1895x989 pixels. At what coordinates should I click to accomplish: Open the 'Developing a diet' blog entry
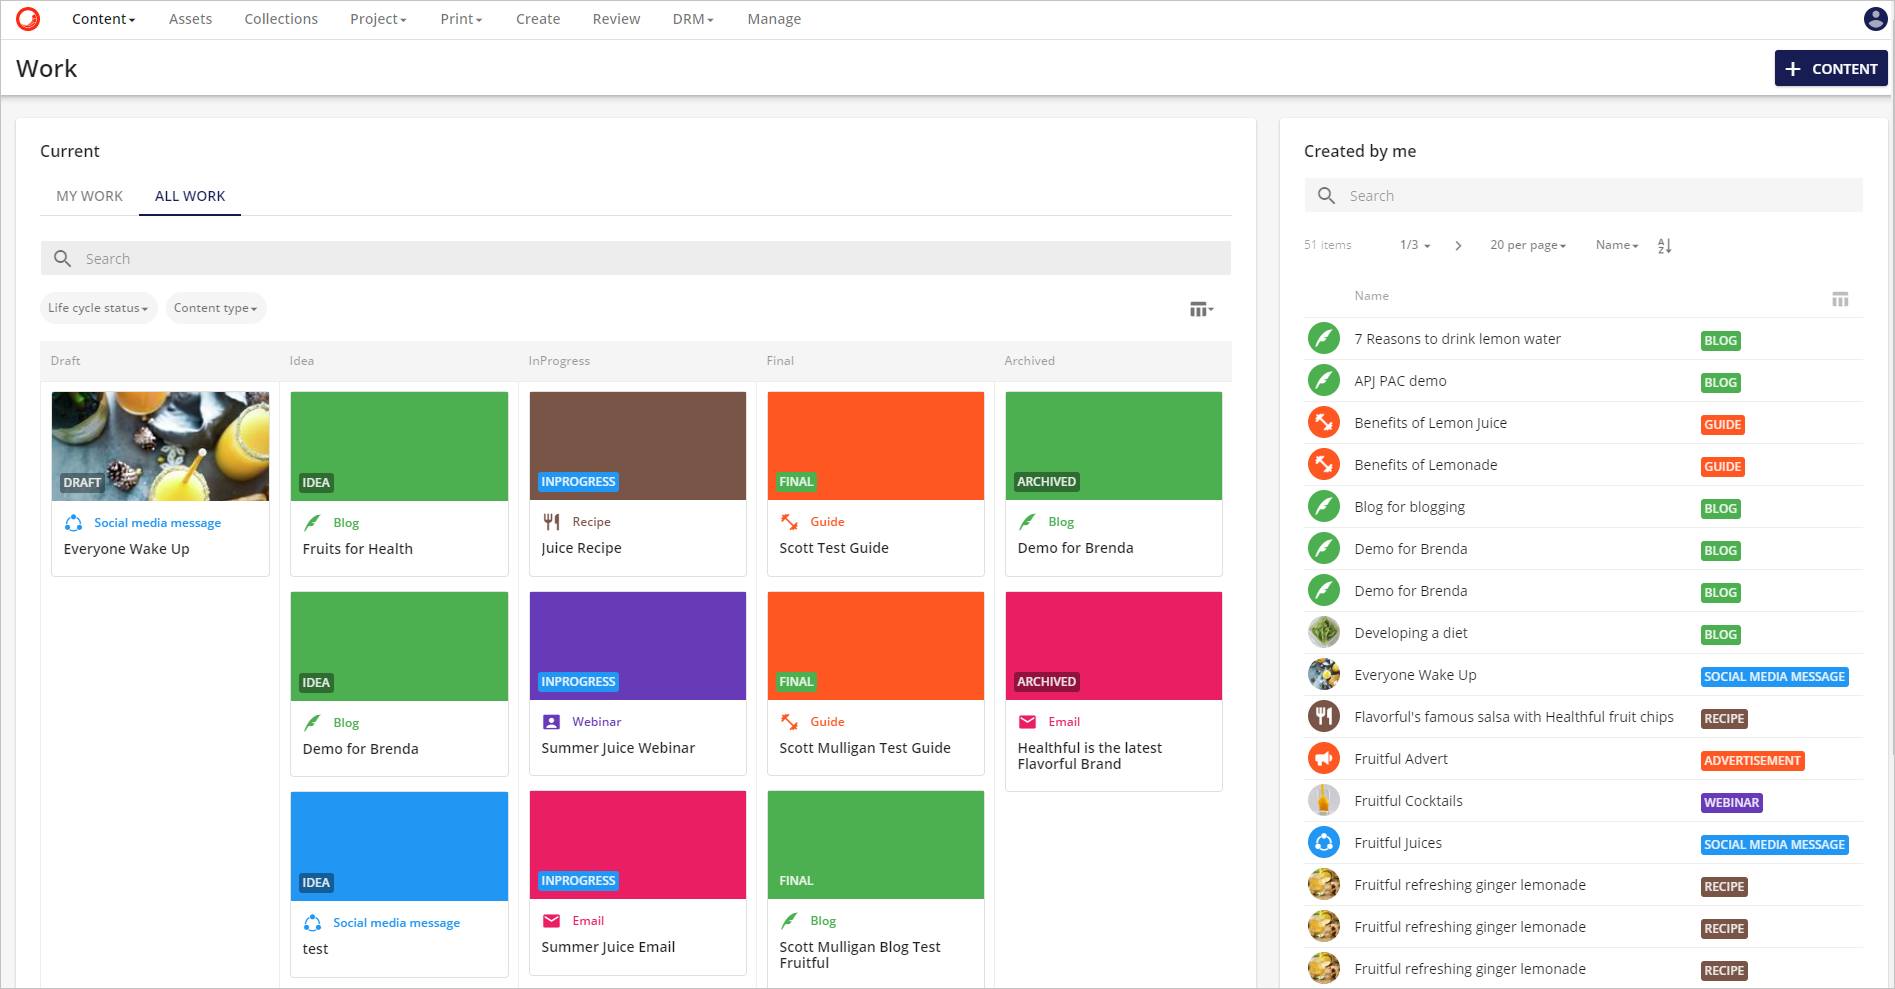click(x=1411, y=632)
